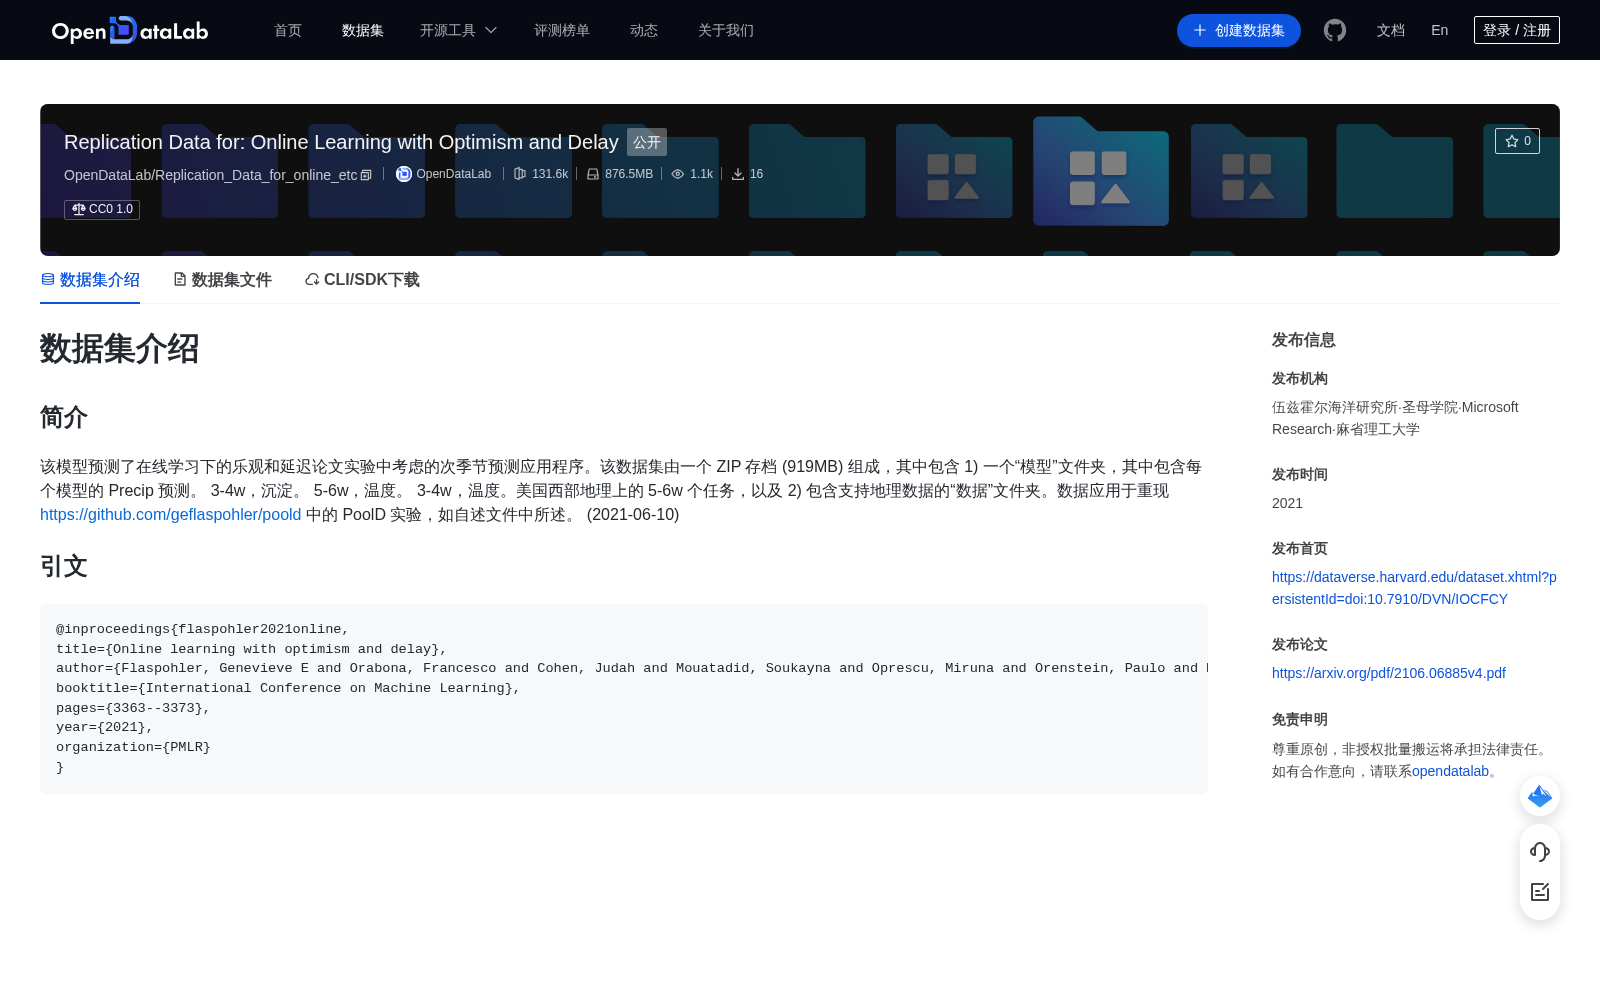Image resolution: width=1600 pixels, height=1000 pixels.
Task: Switch language to En
Action: (x=1440, y=31)
